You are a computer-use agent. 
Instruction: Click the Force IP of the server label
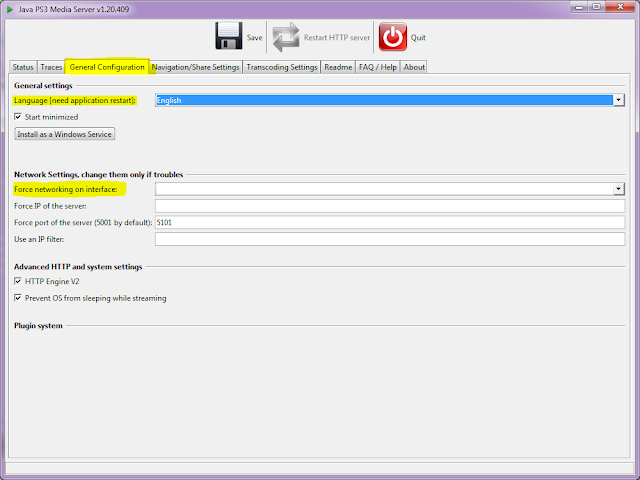(50, 206)
